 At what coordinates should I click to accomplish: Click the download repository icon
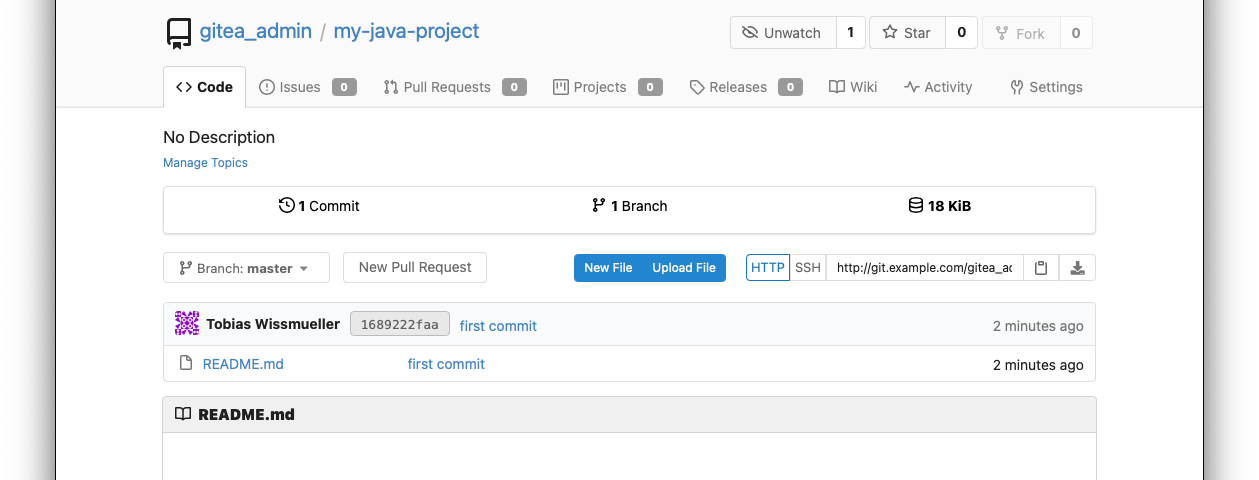(x=1077, y=268)
